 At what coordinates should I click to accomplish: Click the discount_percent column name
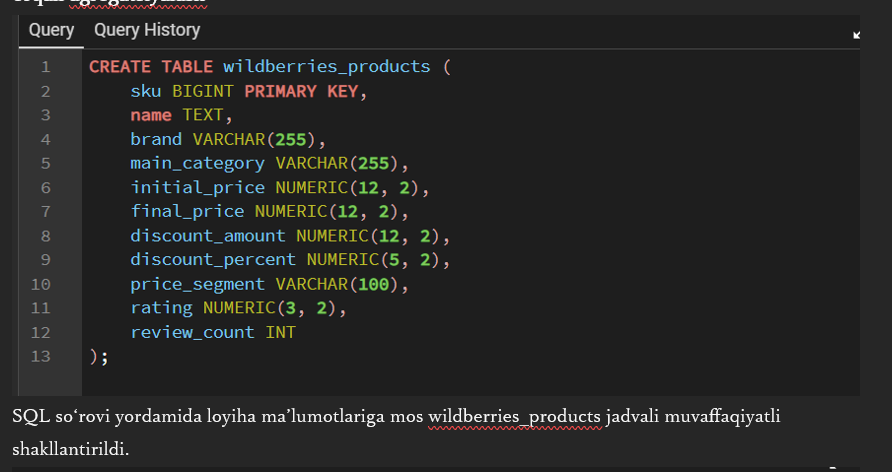pyautogui.click(x=213, y=260)
